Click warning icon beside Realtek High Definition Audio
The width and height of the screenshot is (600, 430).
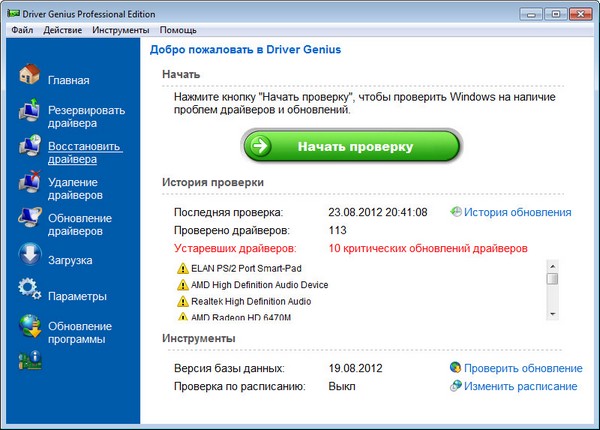[183, 301]
